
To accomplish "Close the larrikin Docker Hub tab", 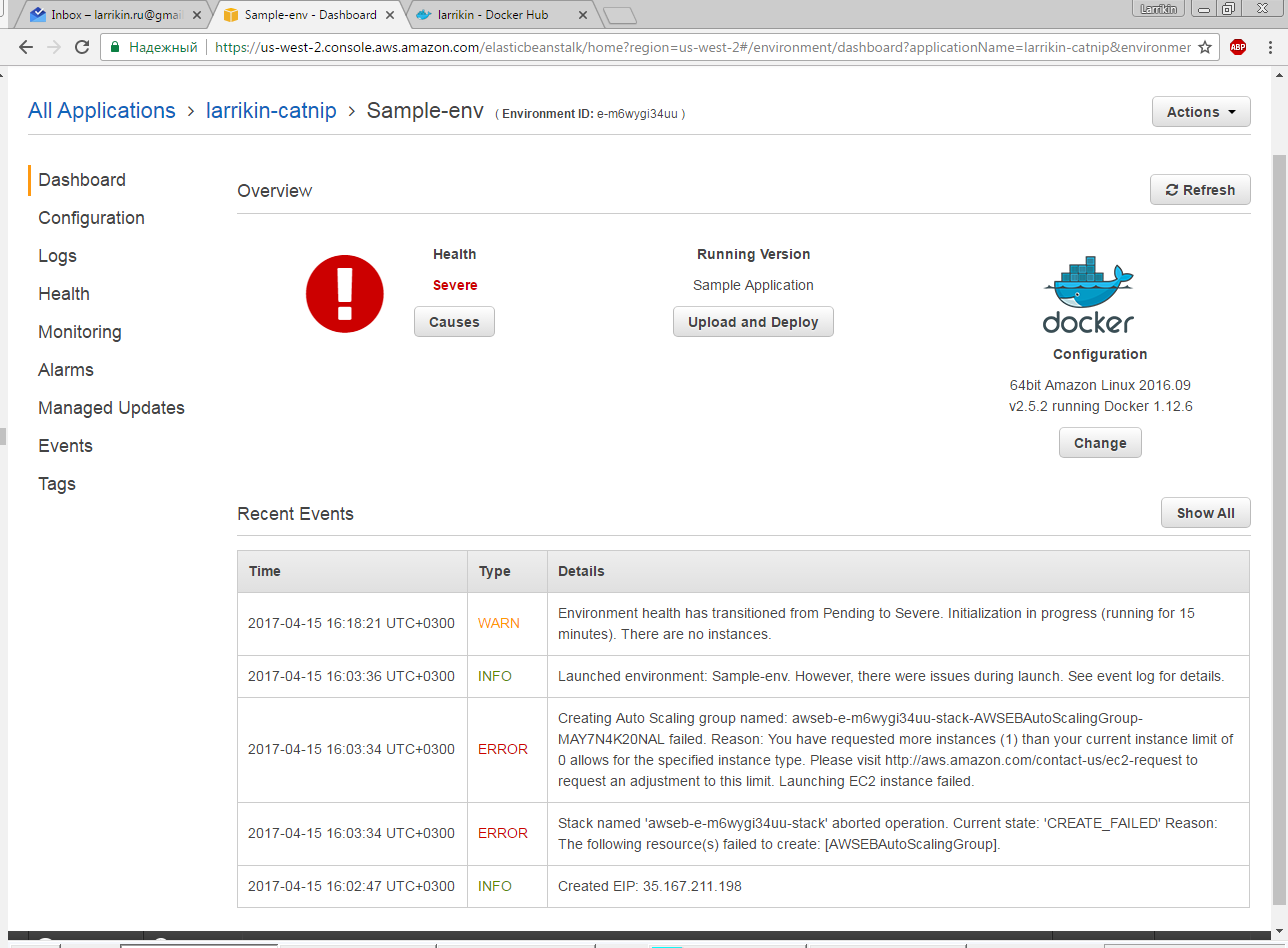I will 583,15.
